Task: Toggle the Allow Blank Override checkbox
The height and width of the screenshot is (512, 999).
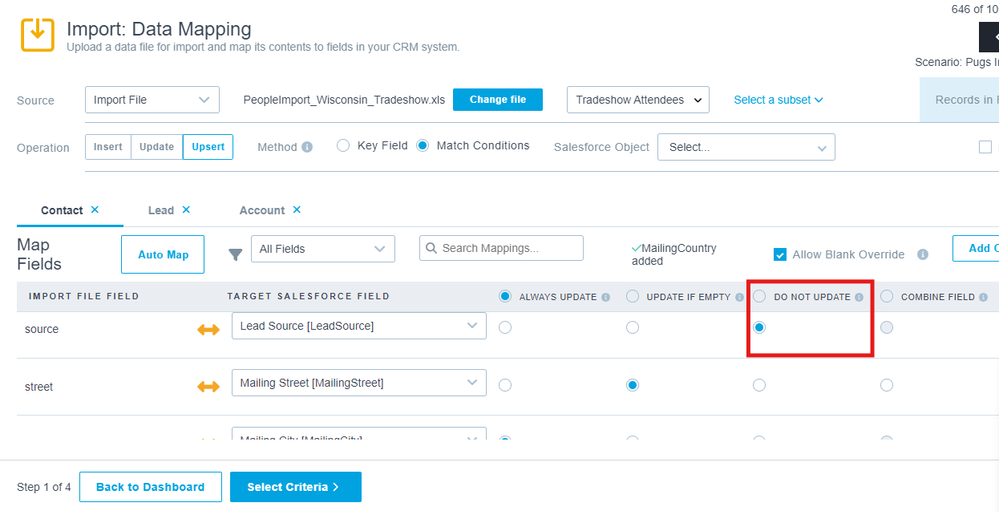Action: [780, 255]
